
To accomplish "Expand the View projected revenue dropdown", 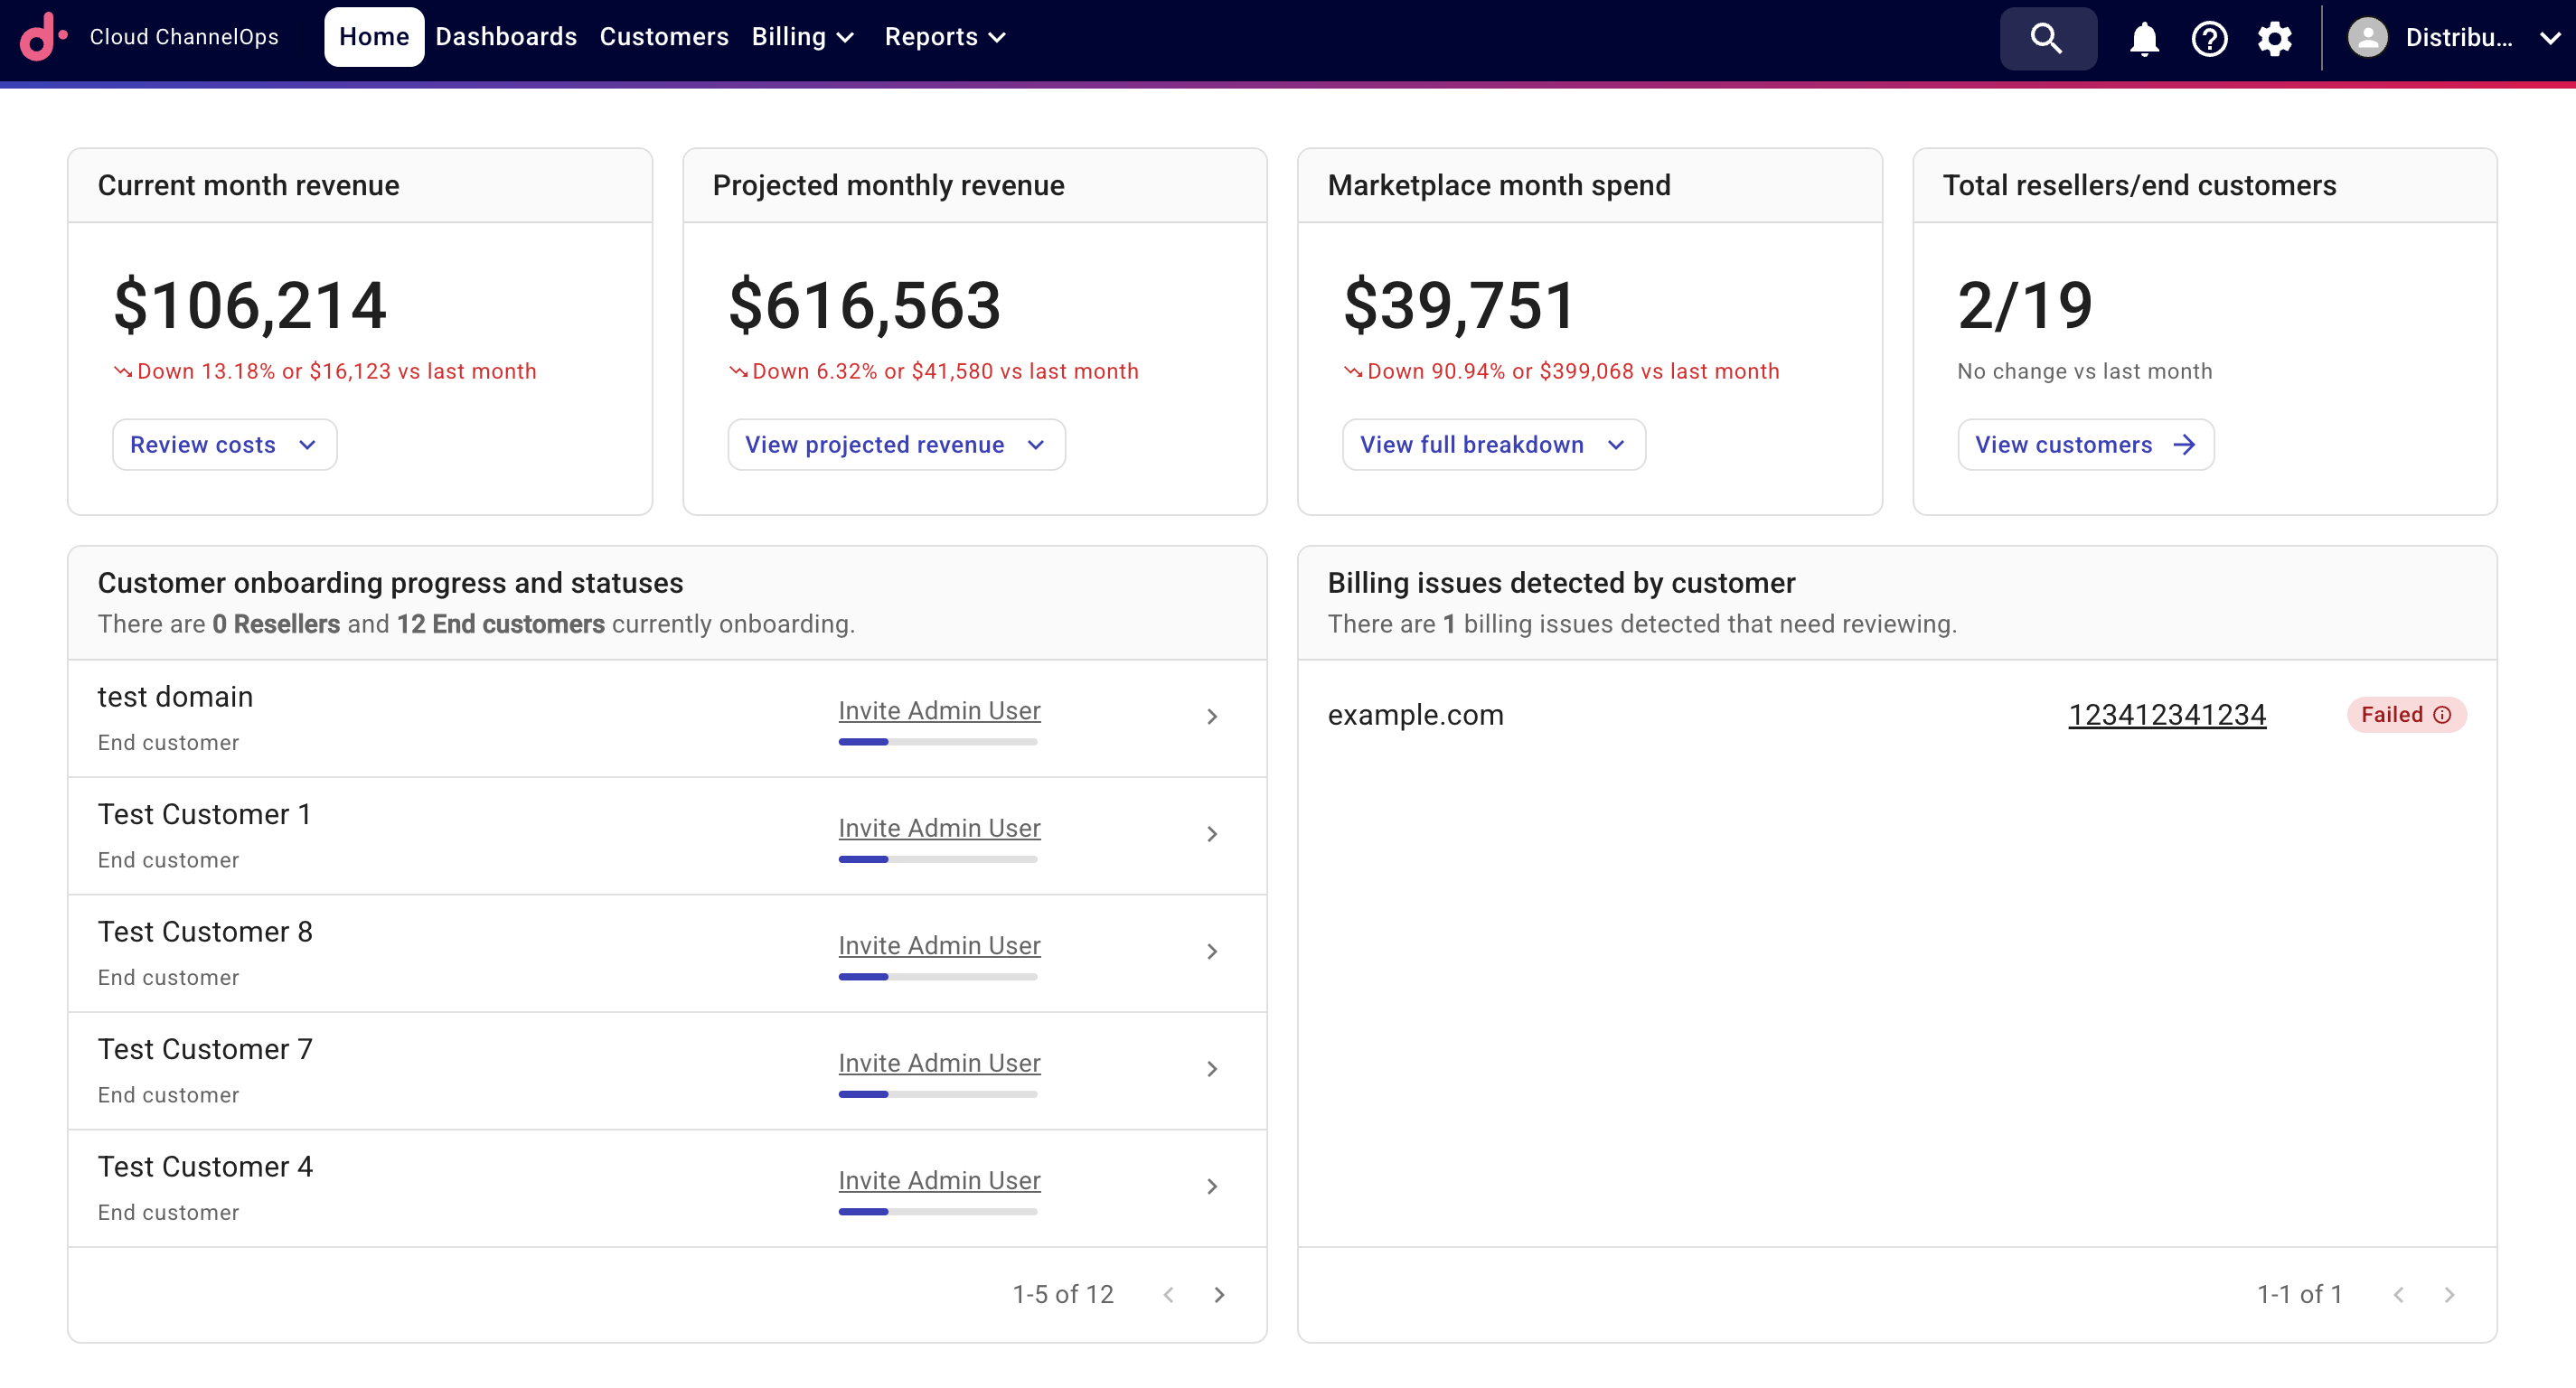I will [x=895, y=444].
